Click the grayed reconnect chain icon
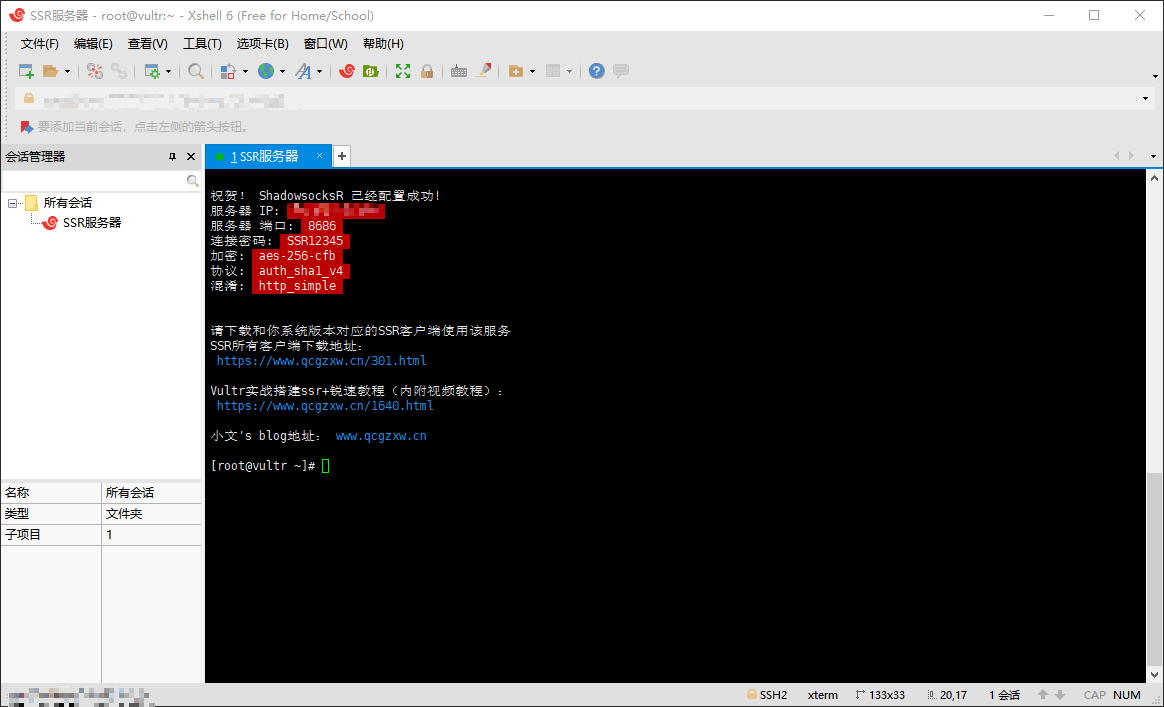The image size is (1164, 707). pyautogui.click(x=119, y=71)
